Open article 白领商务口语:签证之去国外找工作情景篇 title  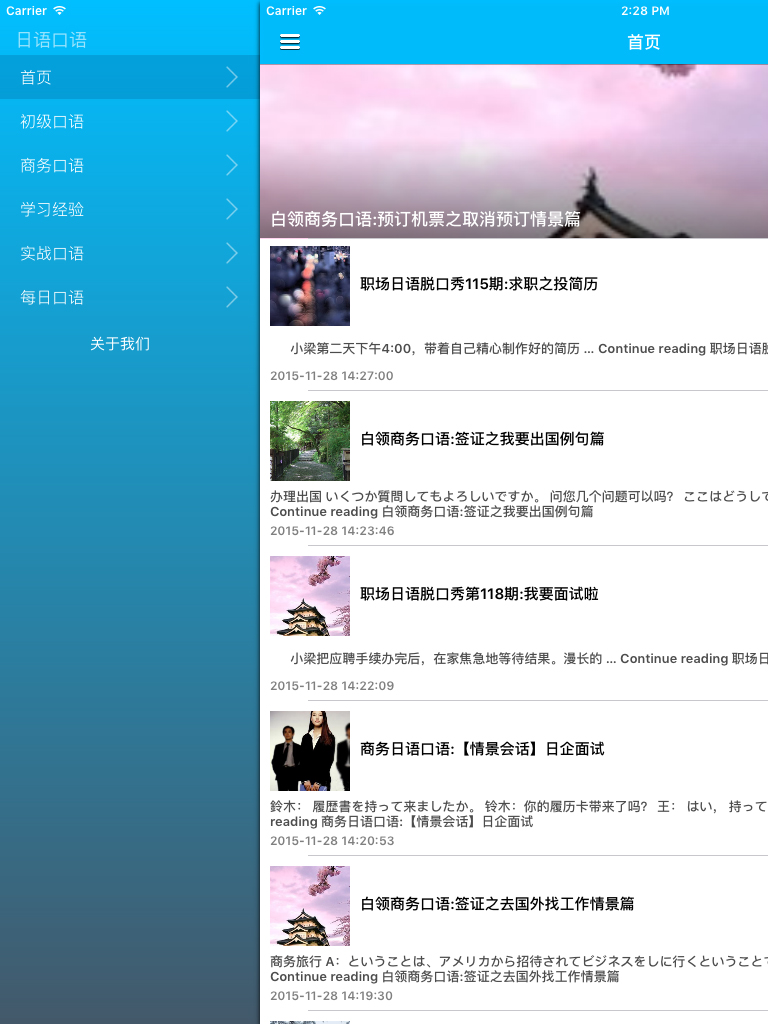[497, 904]
